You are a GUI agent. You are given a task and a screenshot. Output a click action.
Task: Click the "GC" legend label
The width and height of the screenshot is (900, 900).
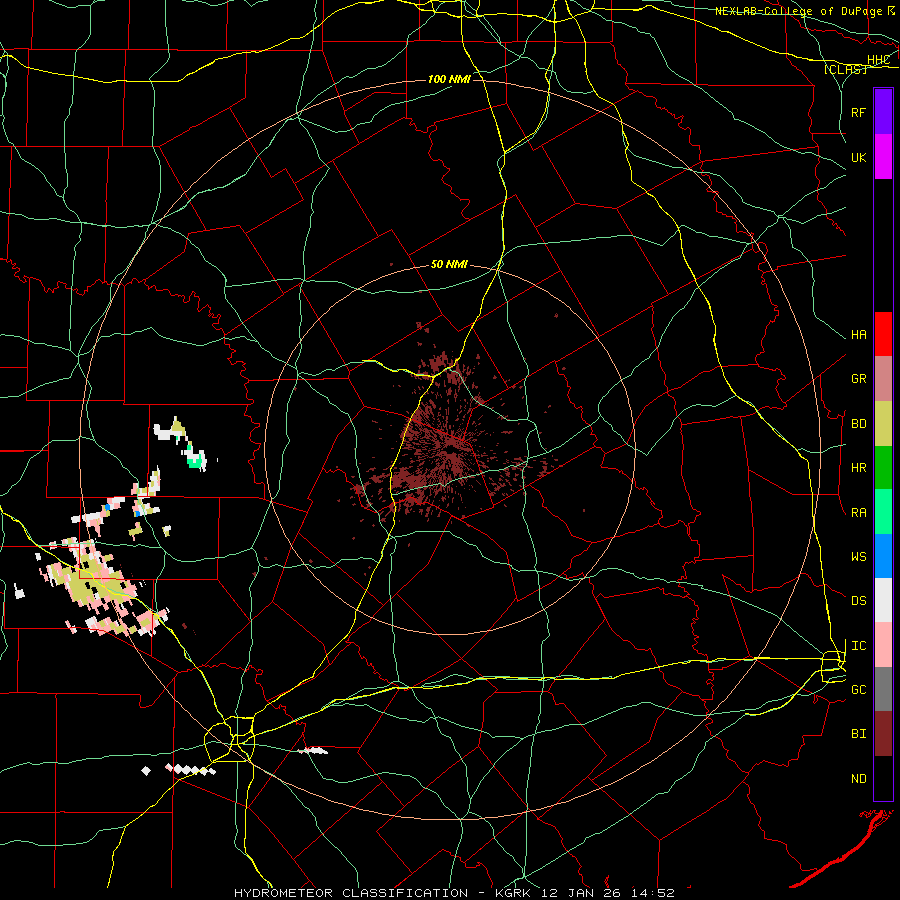point(858,690)
